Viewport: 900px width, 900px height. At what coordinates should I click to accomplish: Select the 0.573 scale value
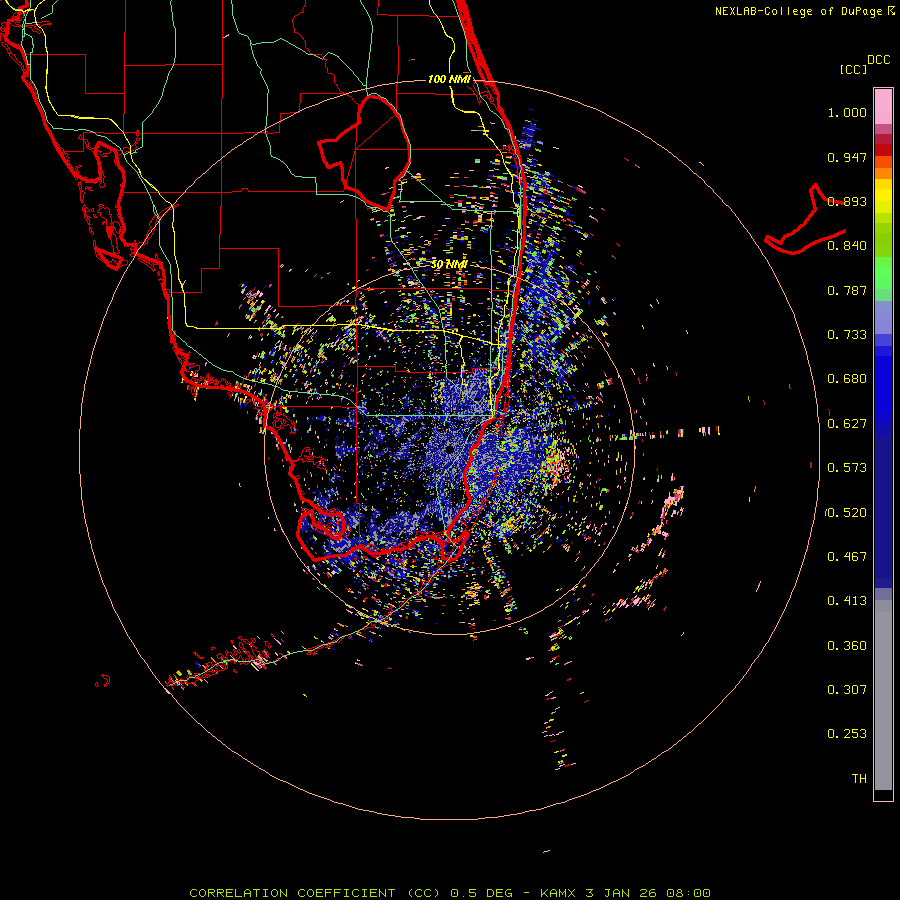[x=847, y=468]
